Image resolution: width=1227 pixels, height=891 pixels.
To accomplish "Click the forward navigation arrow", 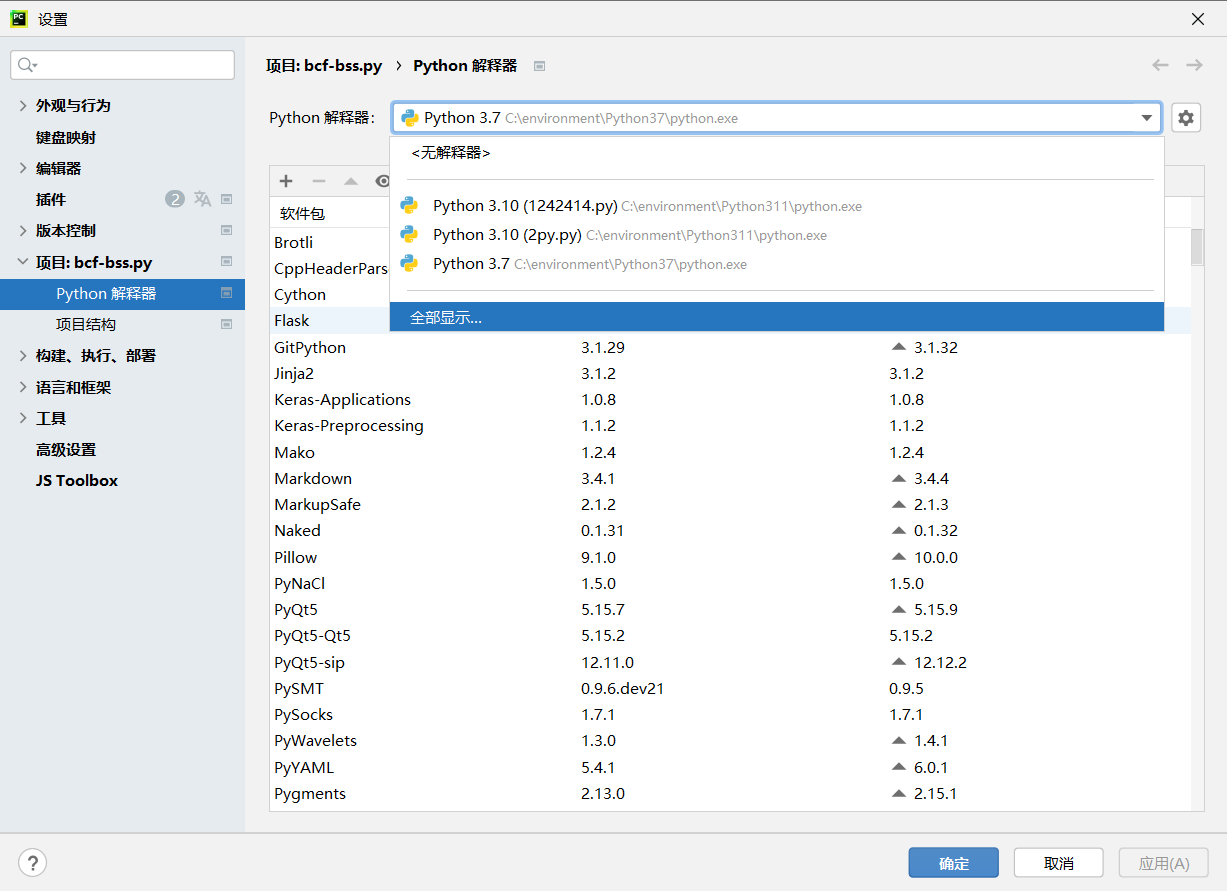I will 1194,65.
